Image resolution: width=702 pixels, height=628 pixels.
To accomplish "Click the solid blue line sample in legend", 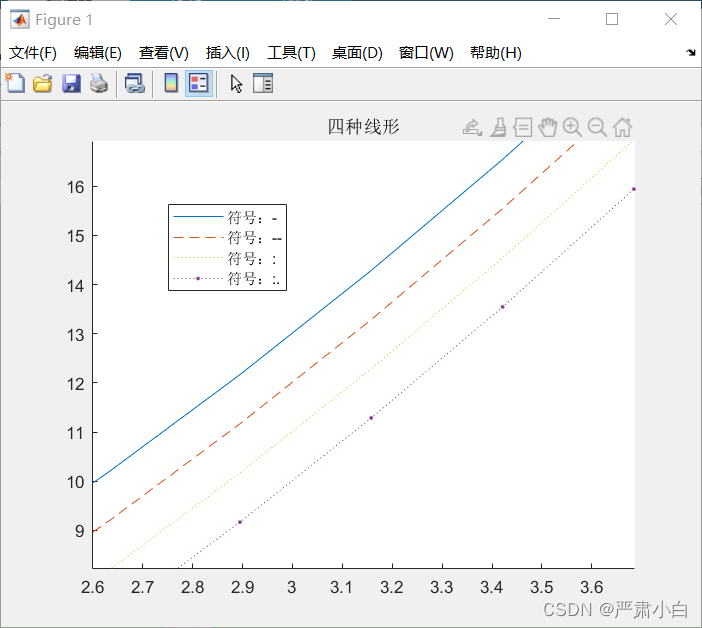I will coord(198,217).
